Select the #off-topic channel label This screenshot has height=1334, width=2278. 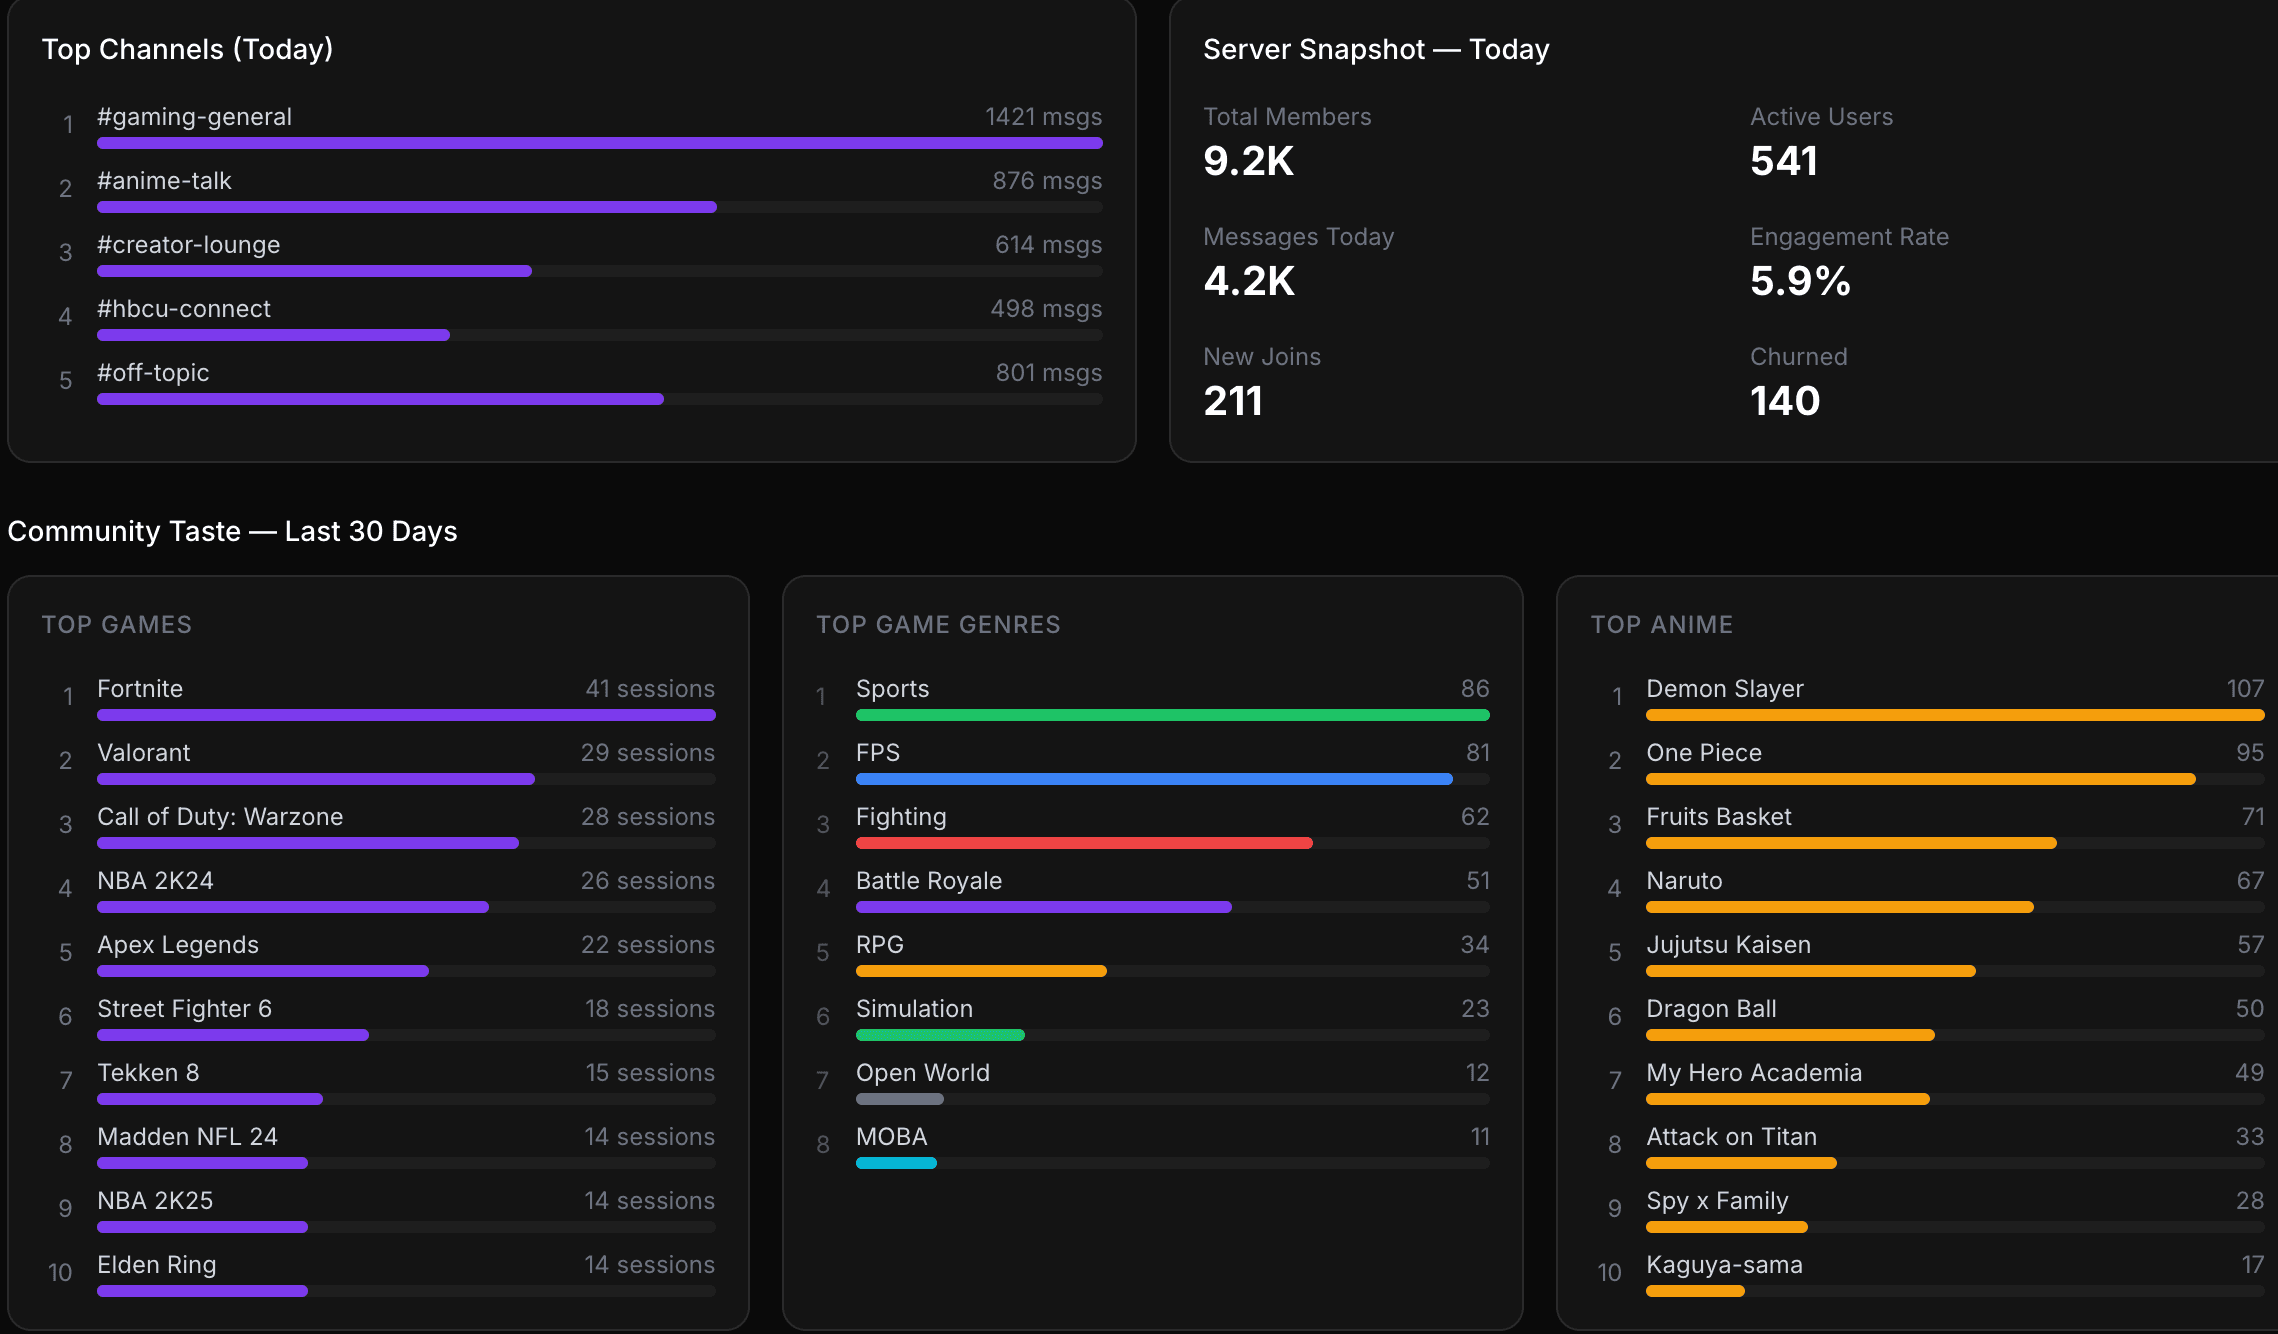pos(153,373)
